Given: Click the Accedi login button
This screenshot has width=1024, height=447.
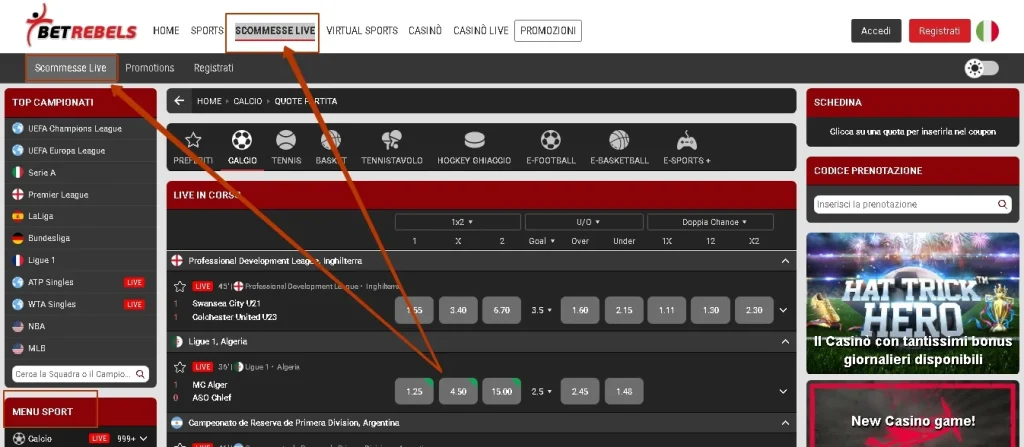Looking at the screenshot, I should coord(876,31).
